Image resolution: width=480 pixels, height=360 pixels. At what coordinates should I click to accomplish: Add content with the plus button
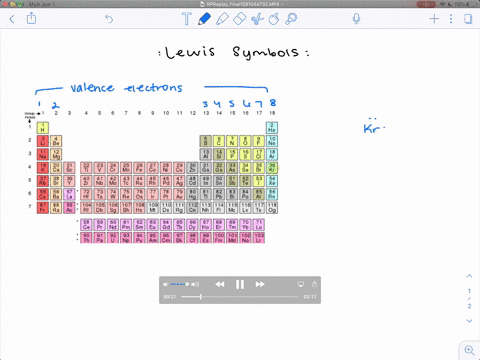[x=434, y=19]
